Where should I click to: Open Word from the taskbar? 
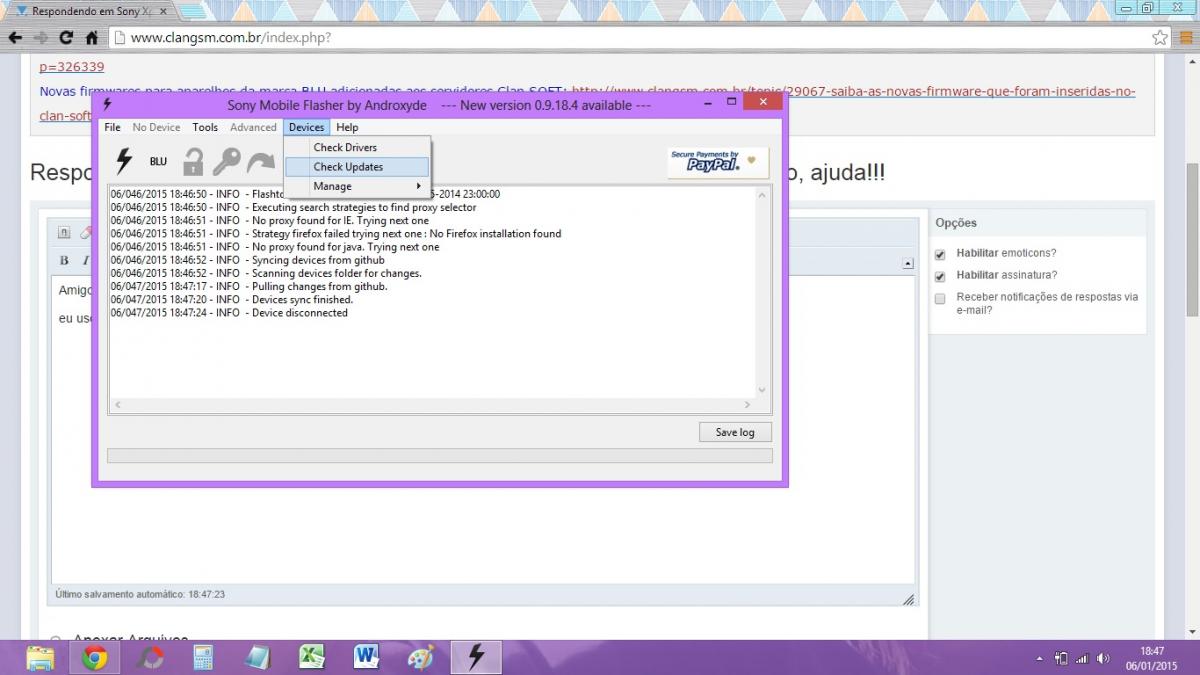367,657
